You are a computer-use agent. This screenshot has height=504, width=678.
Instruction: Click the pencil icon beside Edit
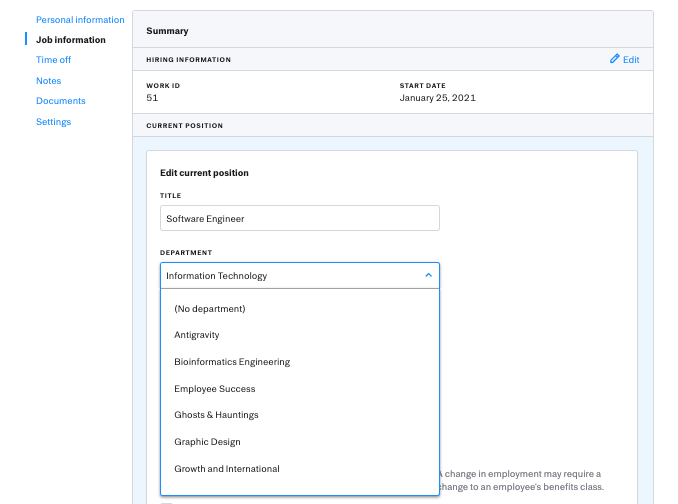[x=614, y=59]
